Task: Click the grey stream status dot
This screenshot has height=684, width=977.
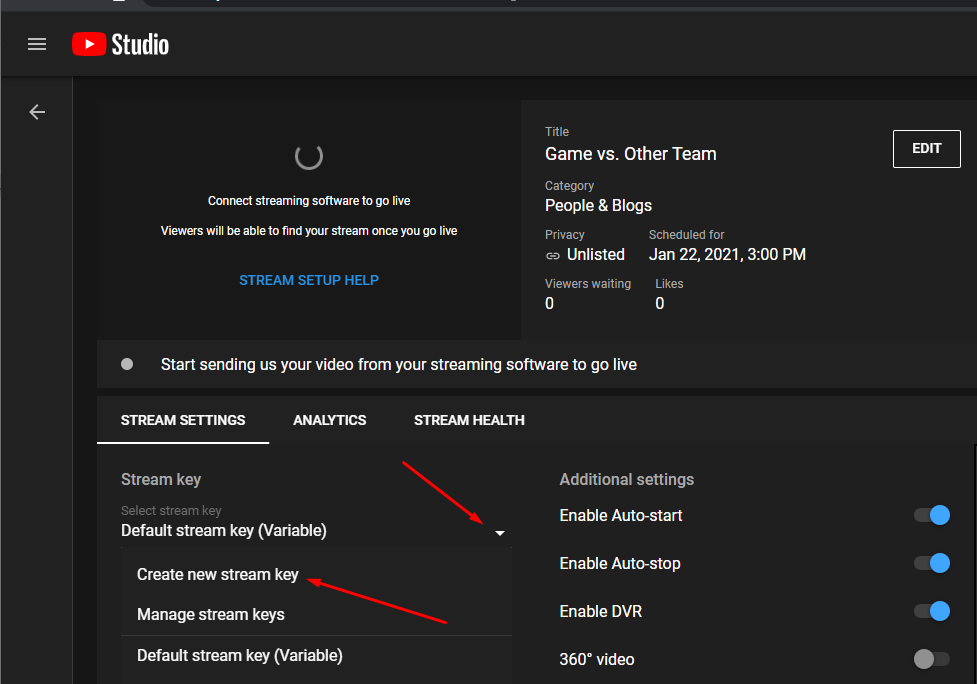Action: 127,364
